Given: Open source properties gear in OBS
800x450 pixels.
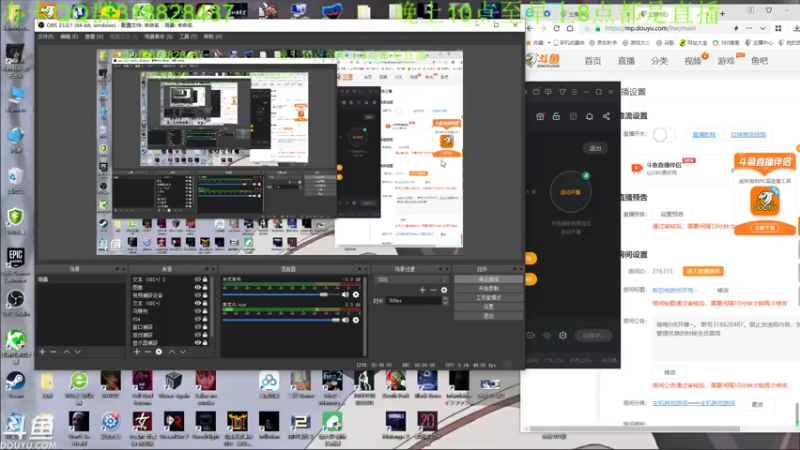Looking at the screenshot, I should click(159, 352).
